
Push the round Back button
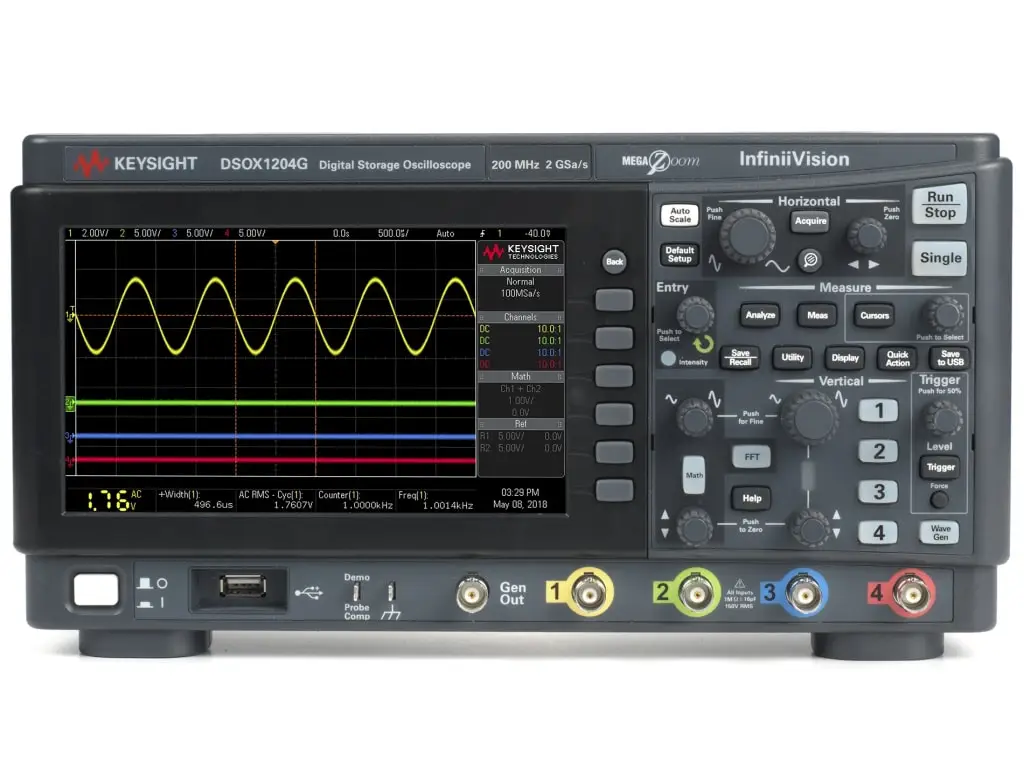(614, 261)
